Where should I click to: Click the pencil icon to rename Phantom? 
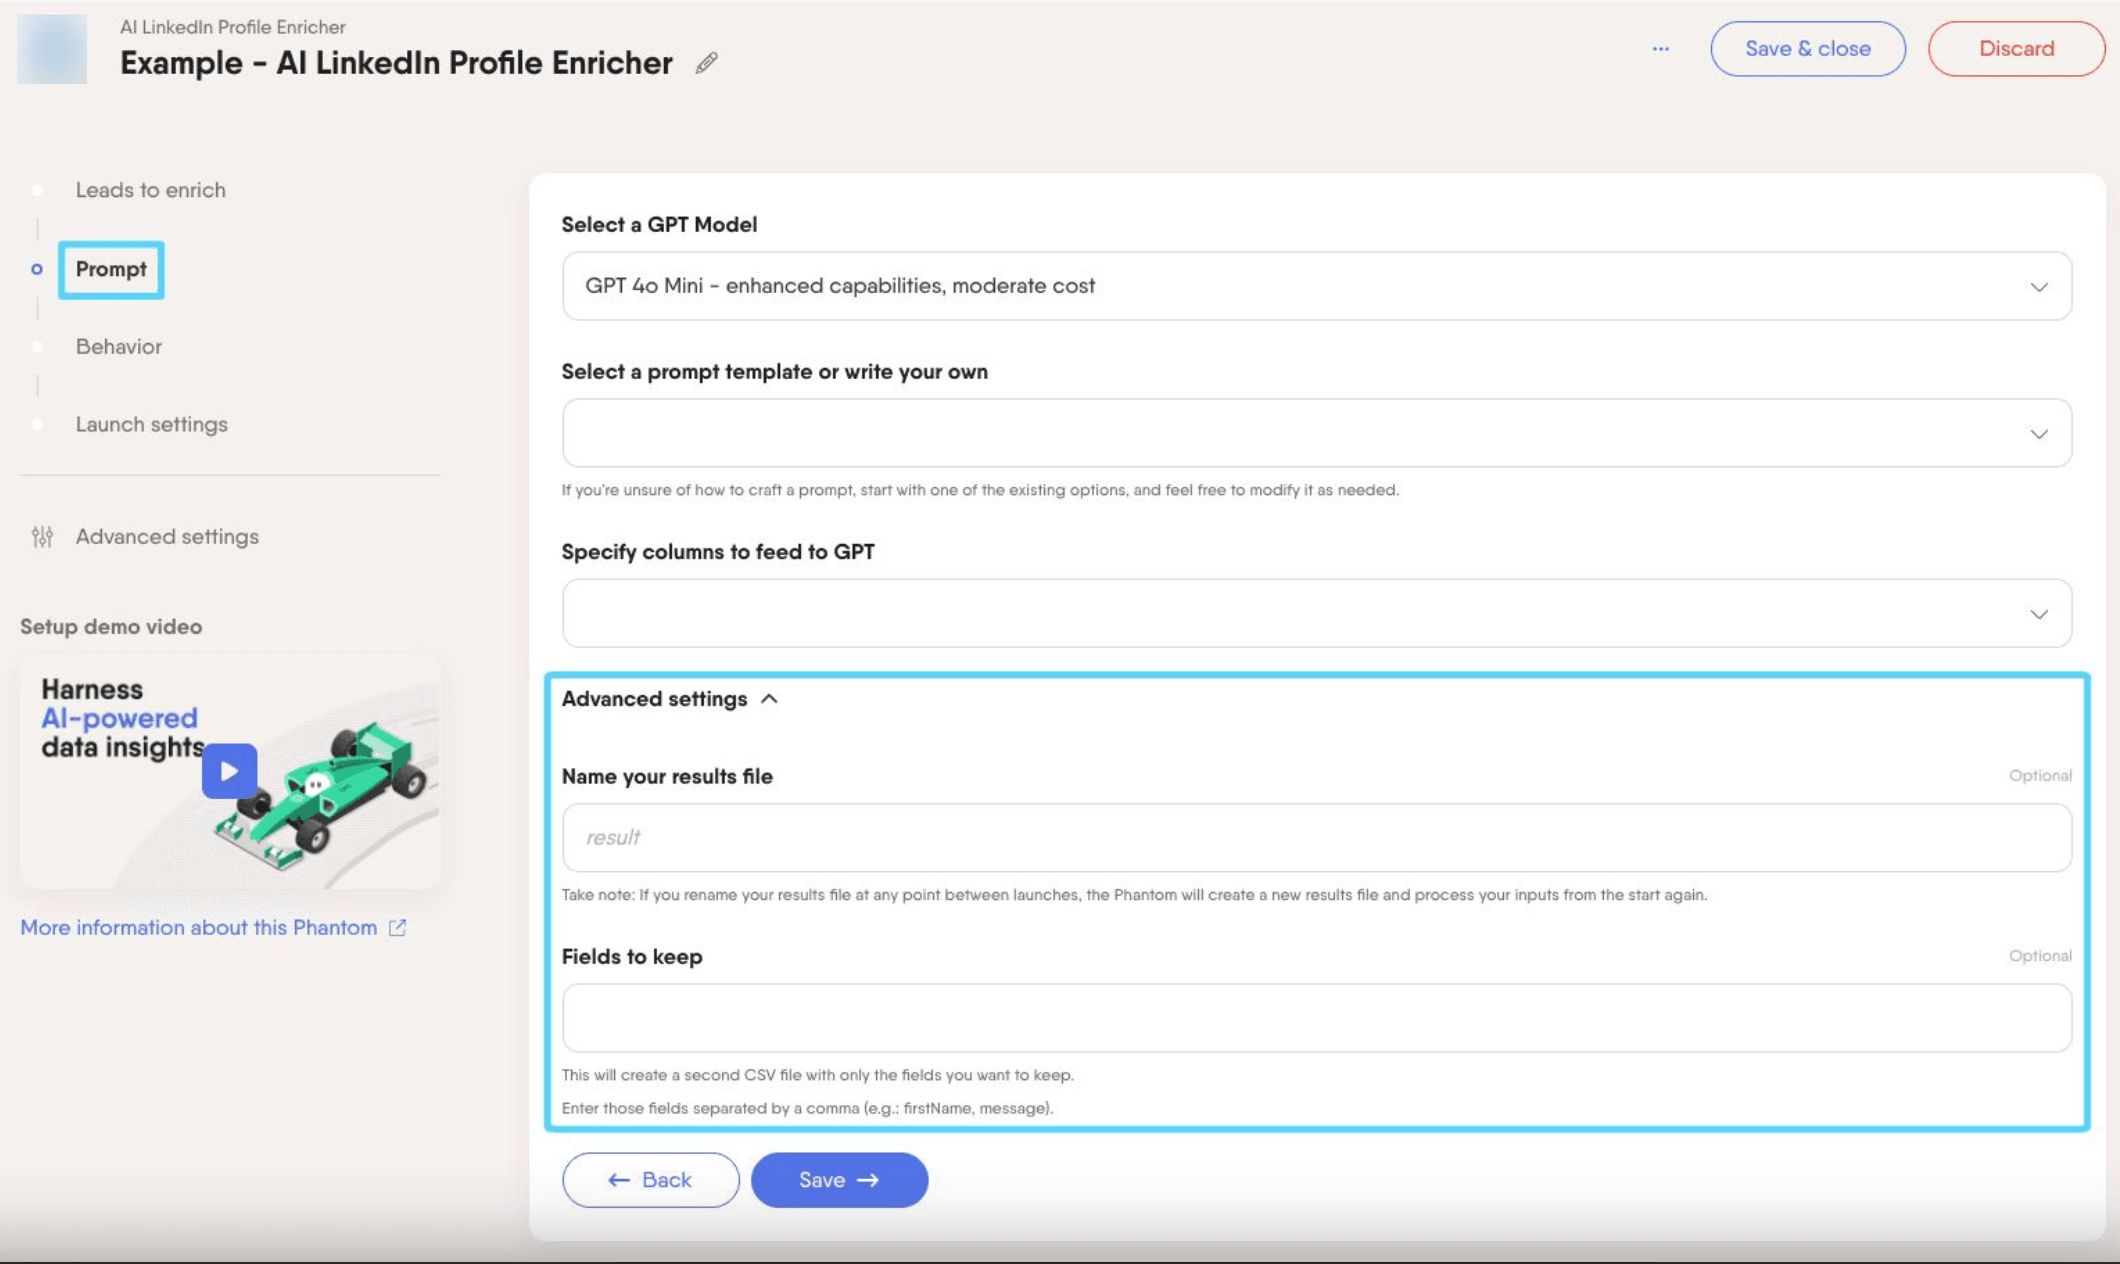pos(706,63)
